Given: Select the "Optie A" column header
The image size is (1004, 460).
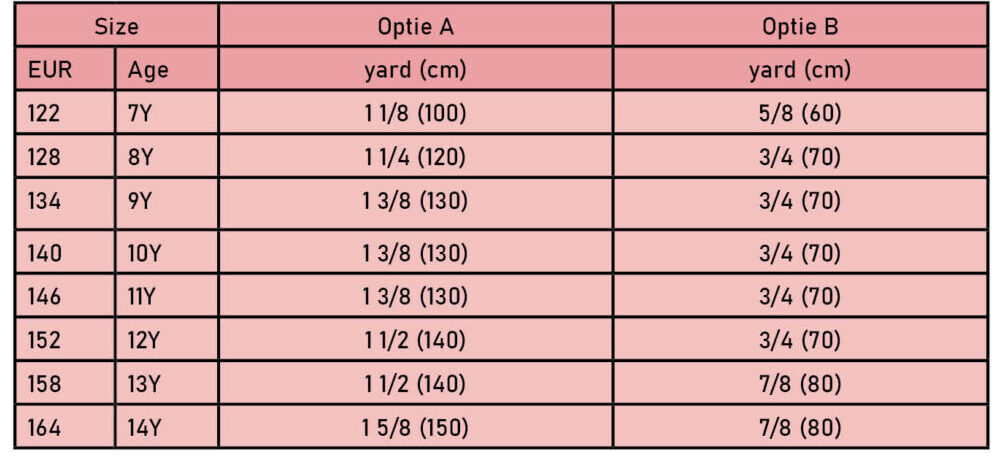Looking at the screenshot, I should click(415, 27).
